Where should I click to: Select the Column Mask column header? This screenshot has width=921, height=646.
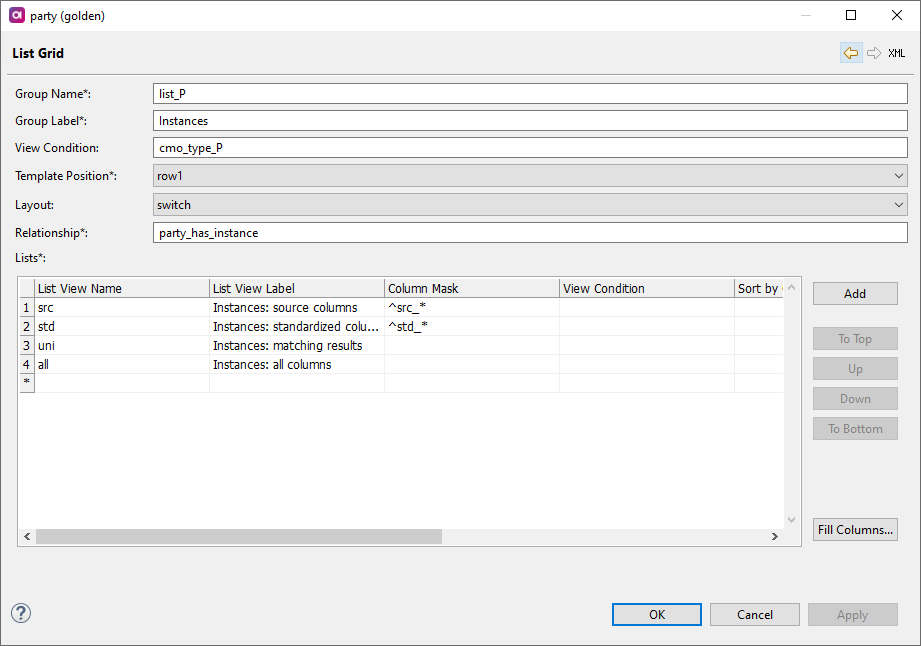point(471,289)
